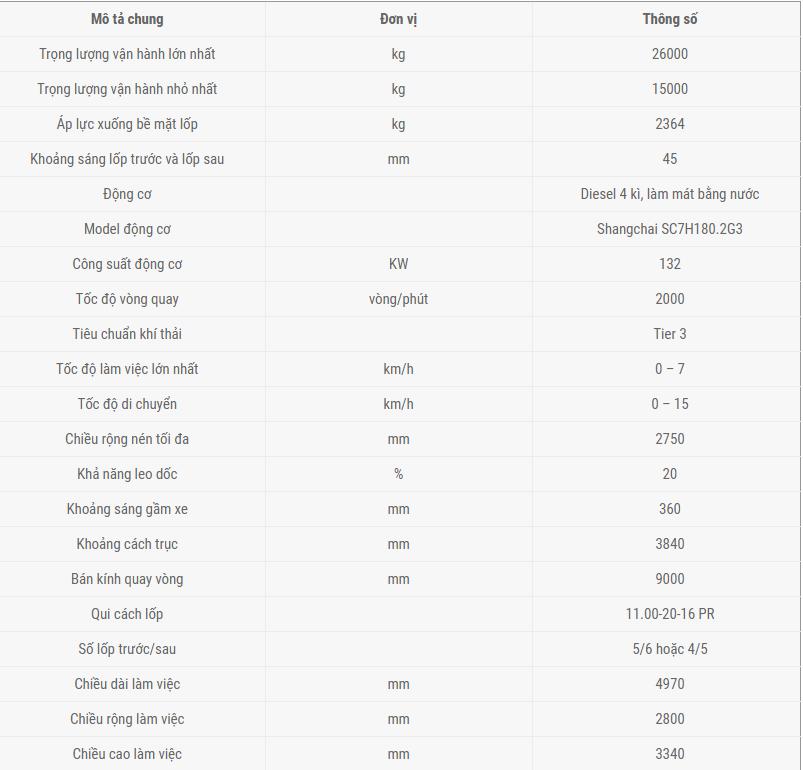Select the "Trọng lượng vận hành lớn nhất" cell
Viewport: 803px width, 770px height.
pyautogui.click(x=127, y=54)
